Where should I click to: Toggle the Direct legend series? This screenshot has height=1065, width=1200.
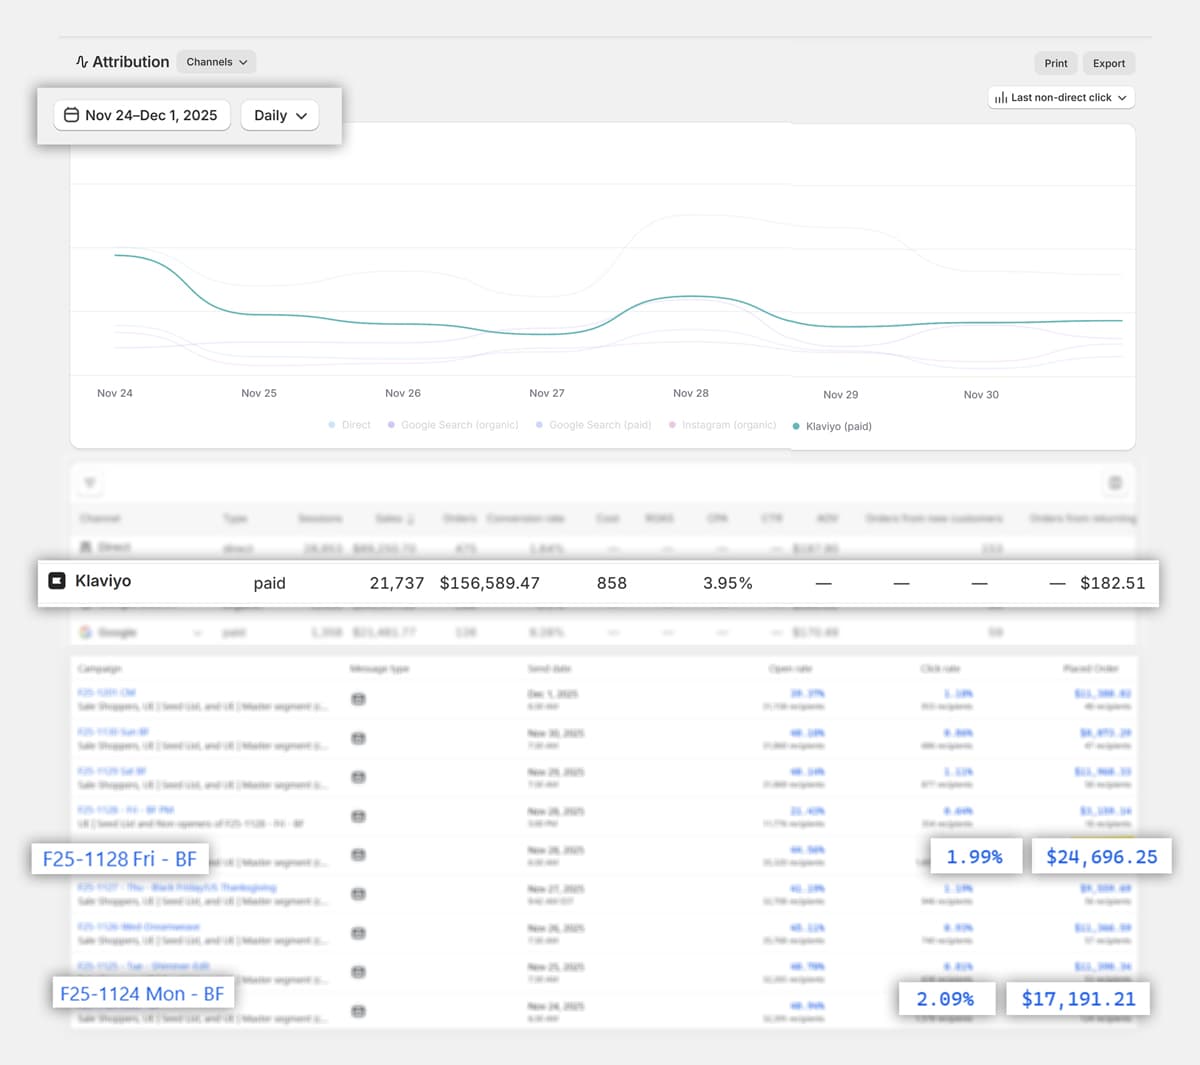(x=350, y=425)
